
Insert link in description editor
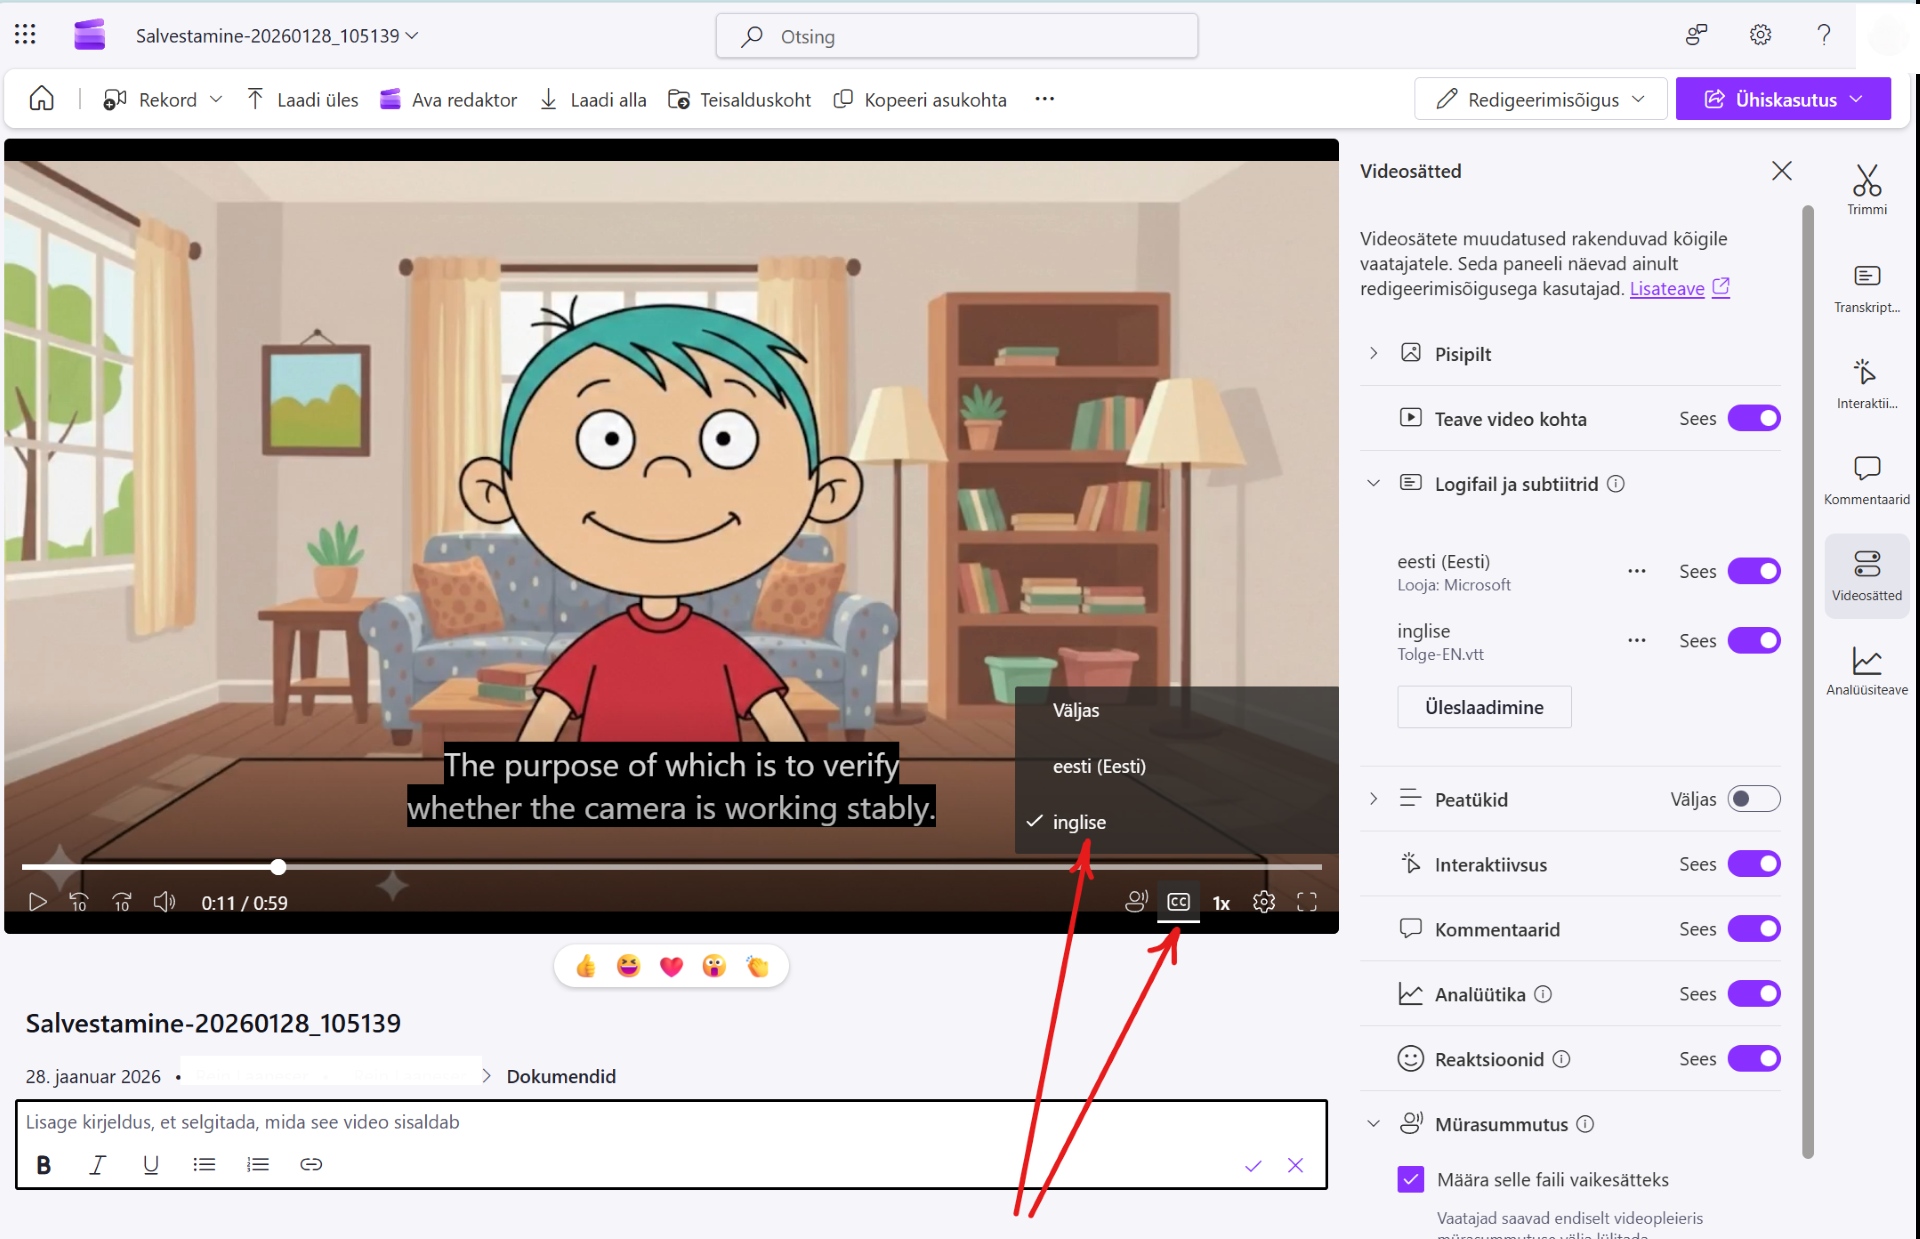click(x=311, y=1164)
